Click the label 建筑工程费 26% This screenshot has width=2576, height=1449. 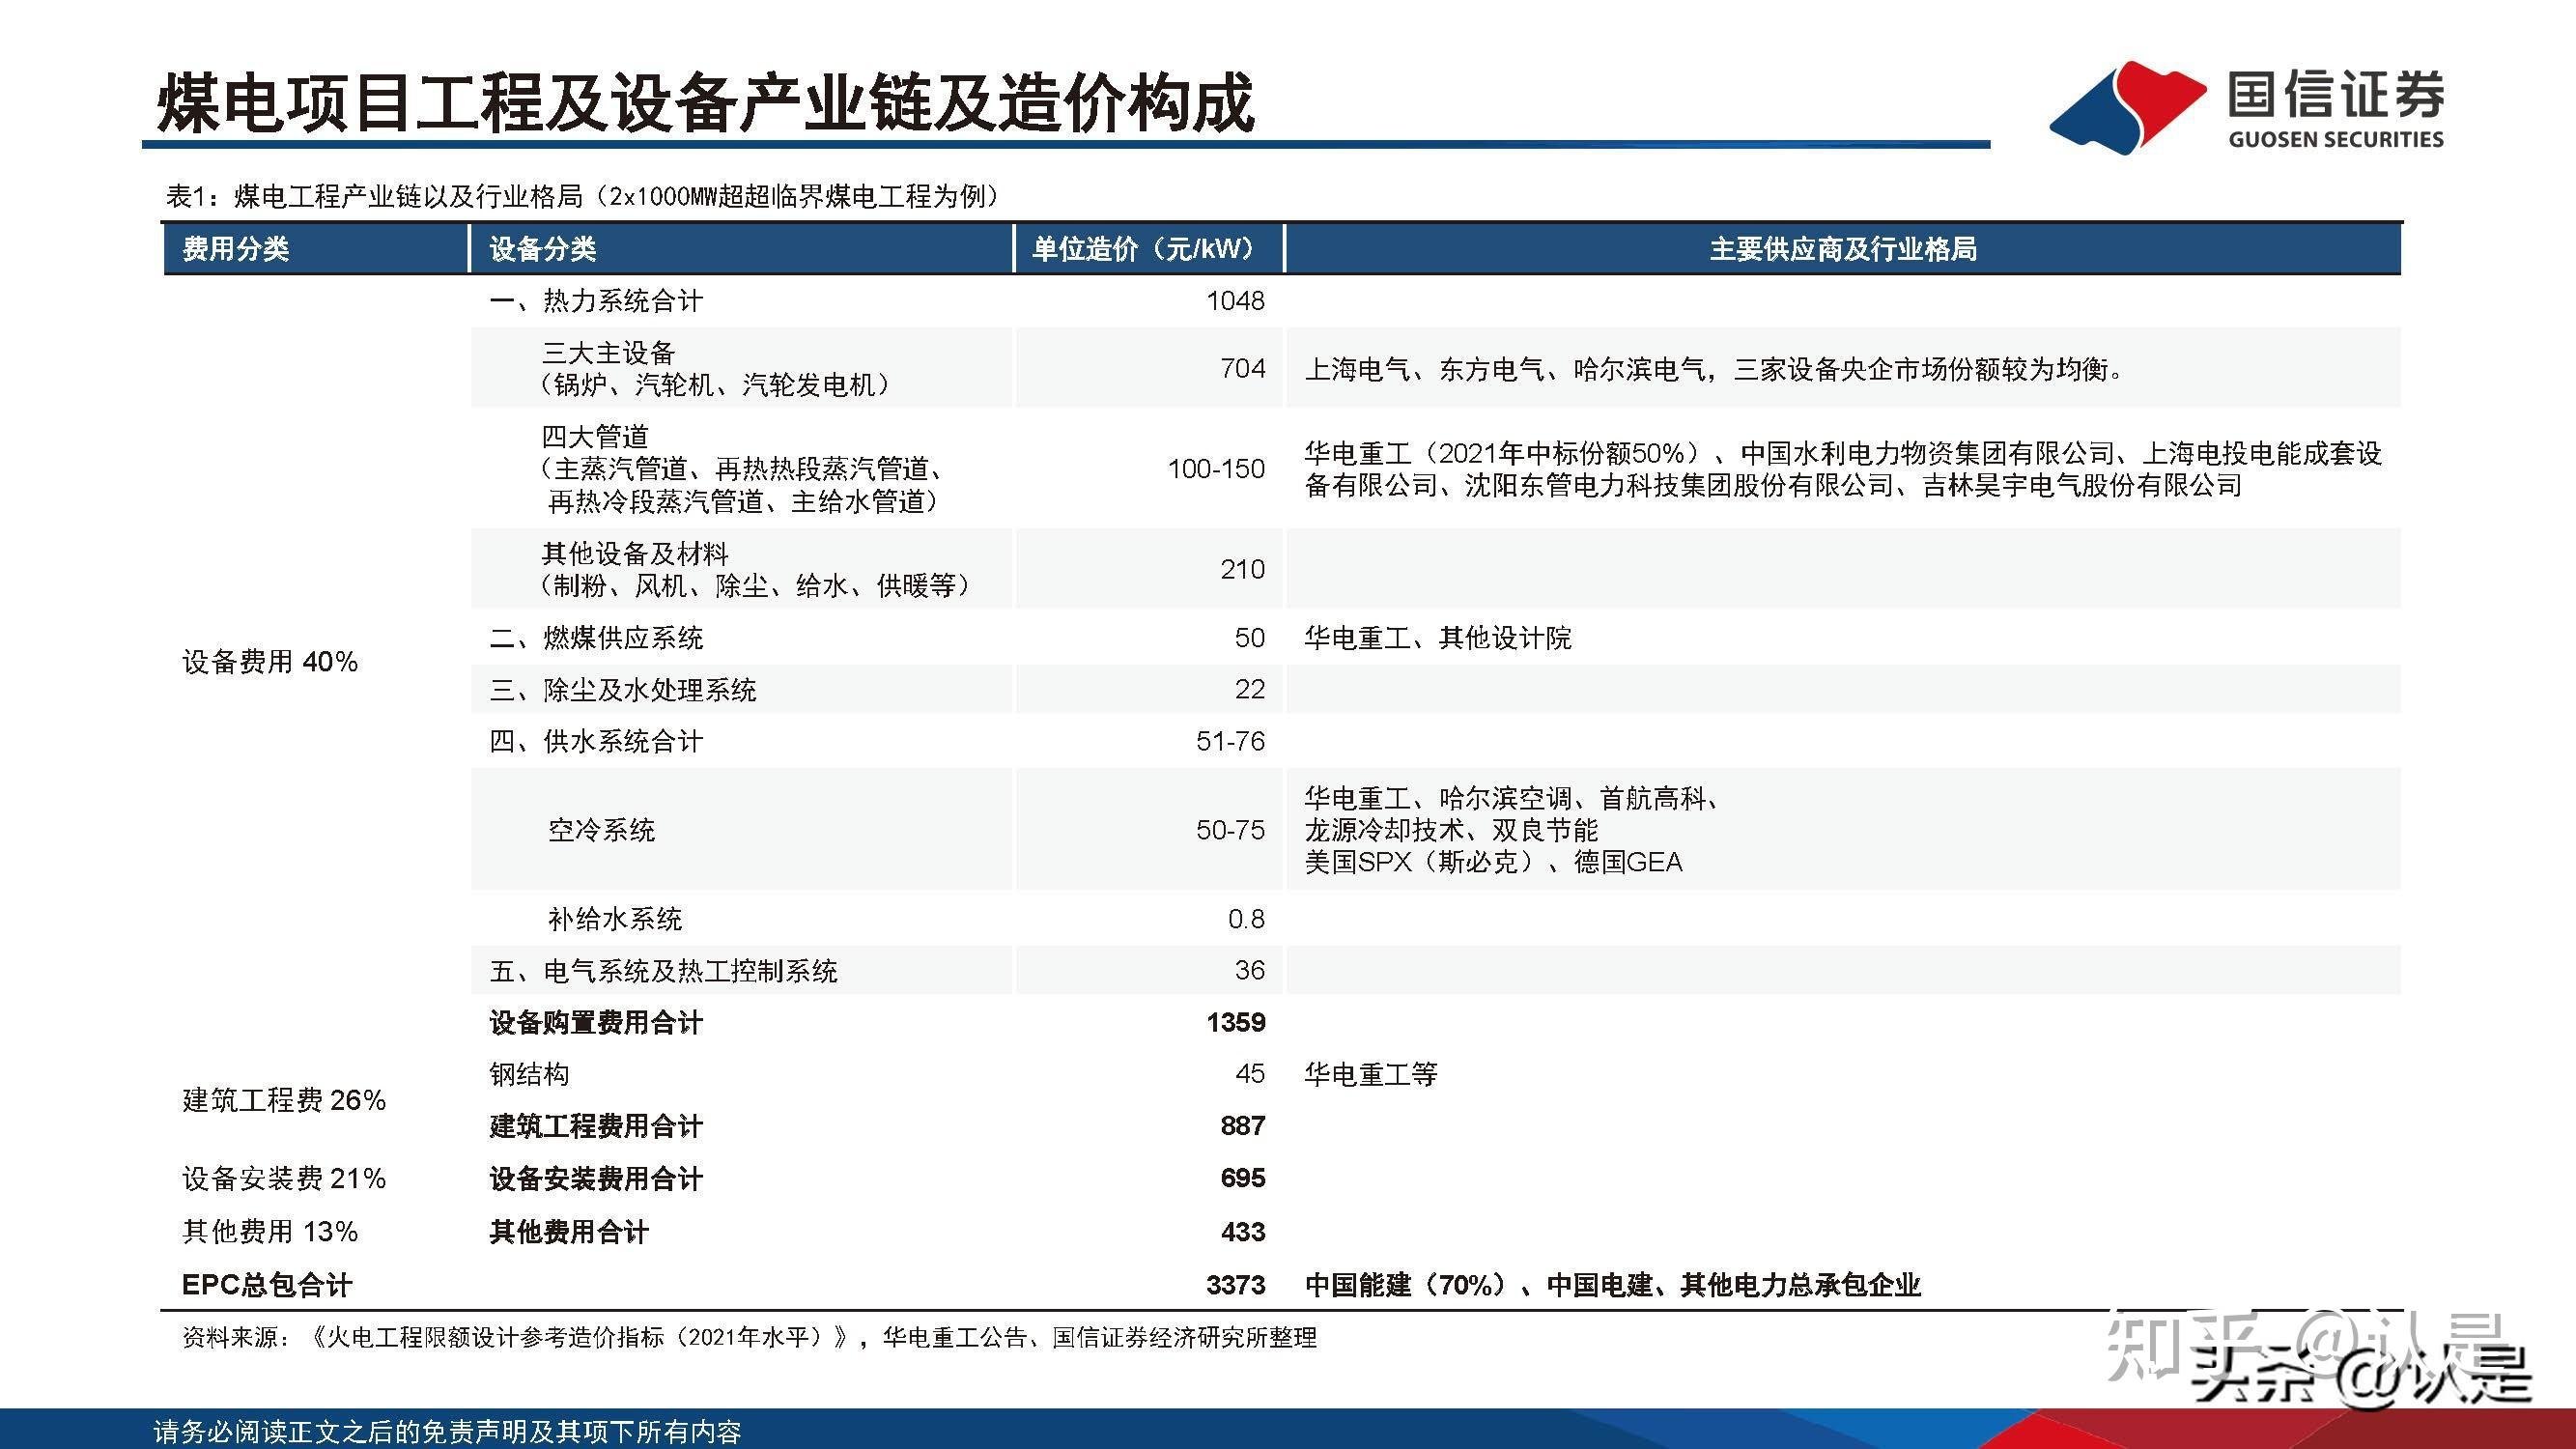coord(284,1100)
